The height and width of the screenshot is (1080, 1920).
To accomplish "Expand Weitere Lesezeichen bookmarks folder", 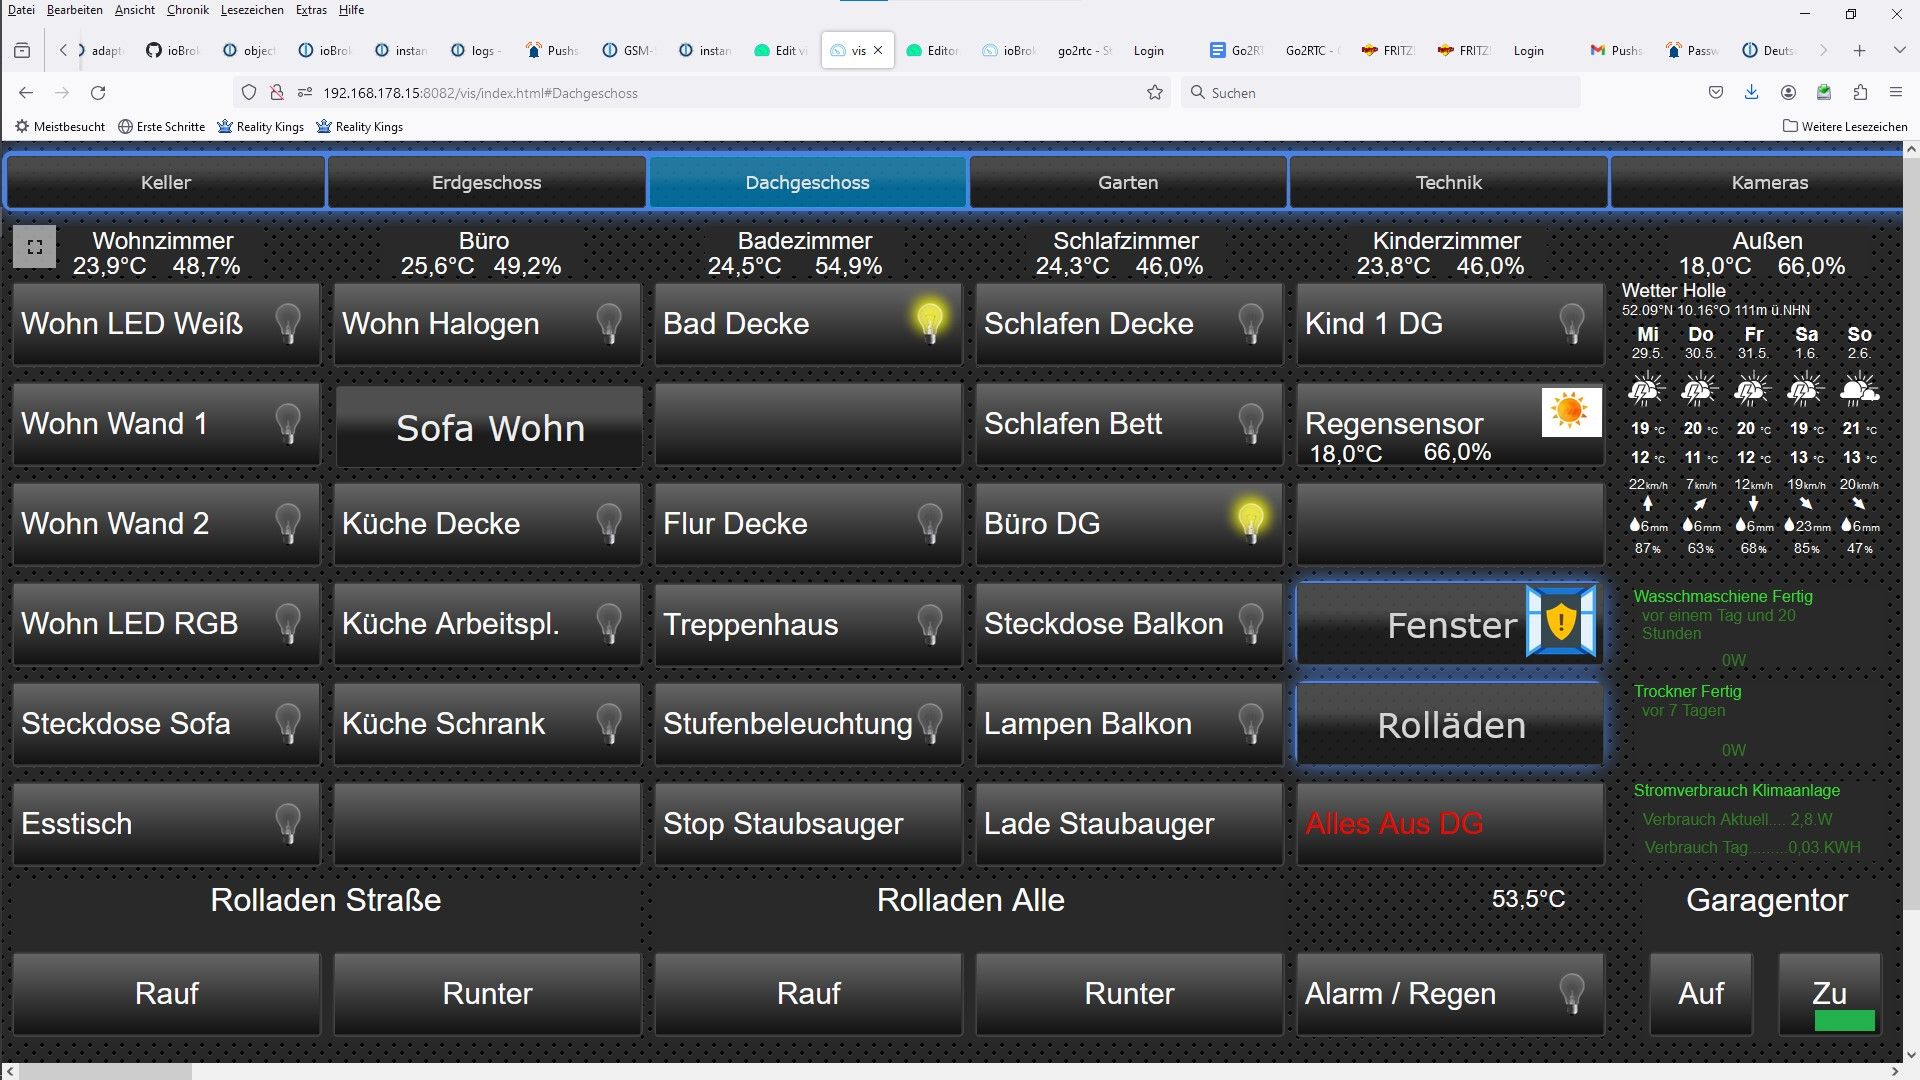I will (1845, 127).
